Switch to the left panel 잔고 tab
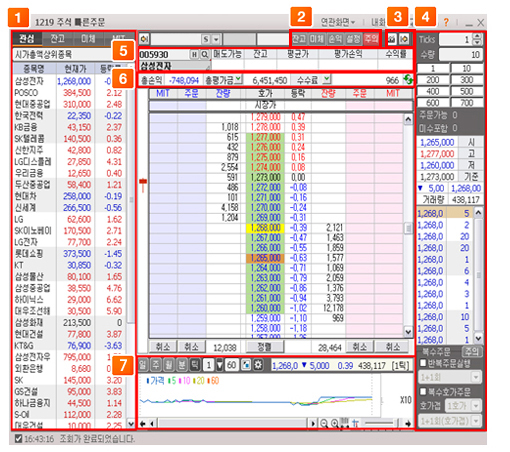The width and height of the screenshot is (510, 452). click(58, 39)
